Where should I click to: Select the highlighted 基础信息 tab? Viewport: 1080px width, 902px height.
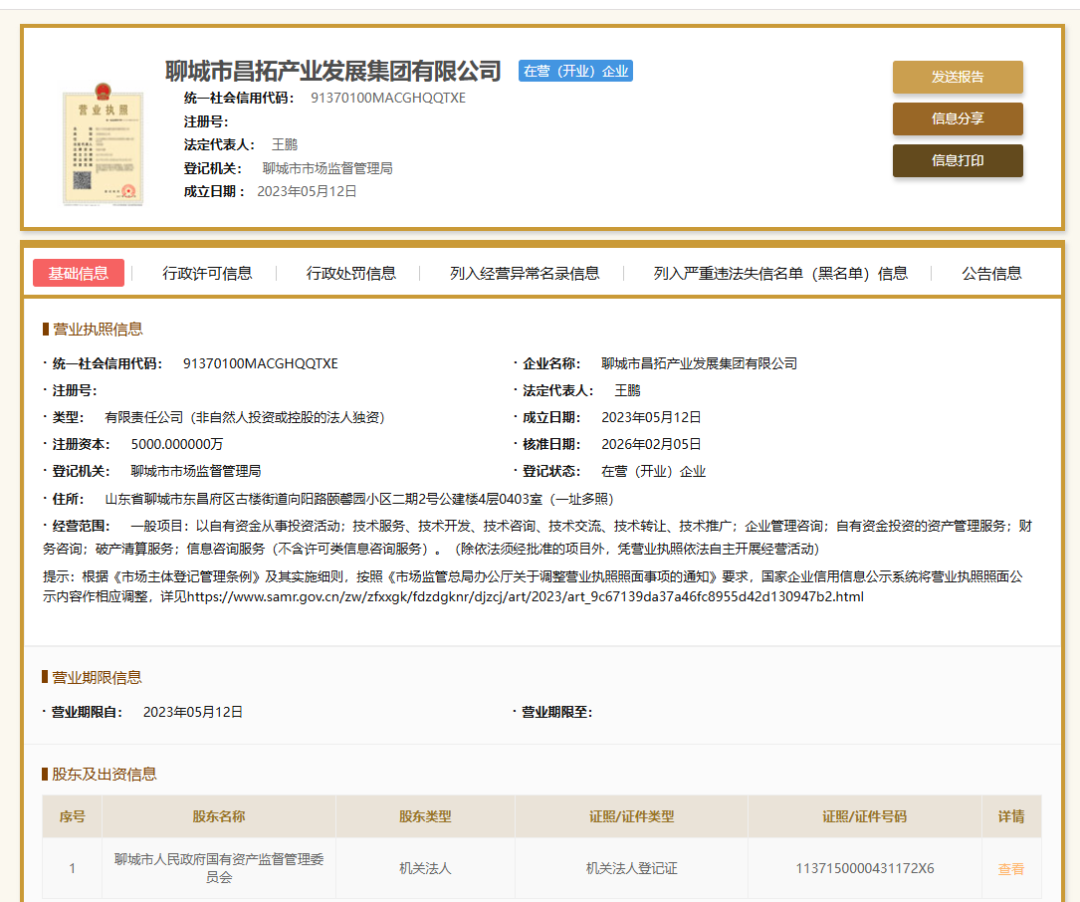click(78, 272)
